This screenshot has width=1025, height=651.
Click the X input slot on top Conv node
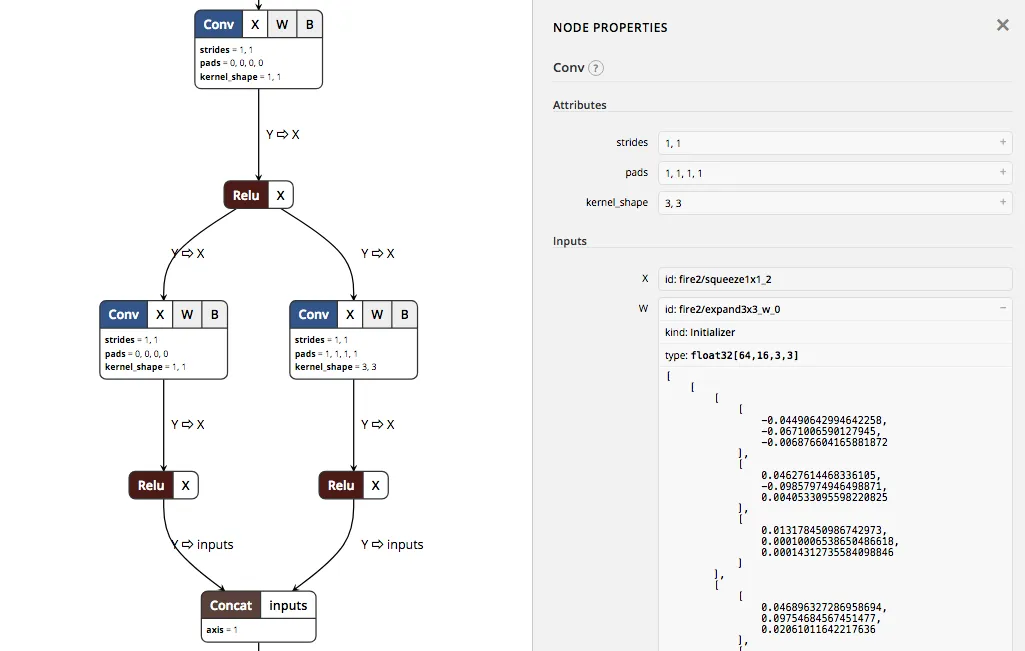point(254,24)
